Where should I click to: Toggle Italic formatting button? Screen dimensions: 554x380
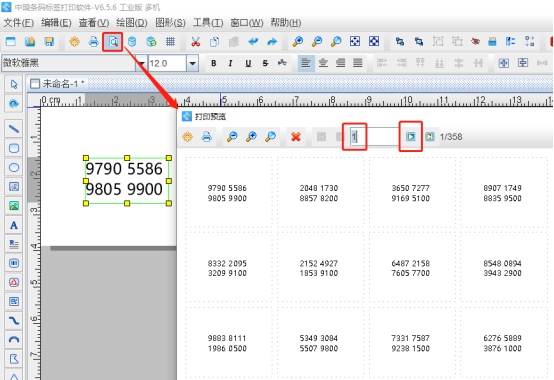click(x=231, y=63)
